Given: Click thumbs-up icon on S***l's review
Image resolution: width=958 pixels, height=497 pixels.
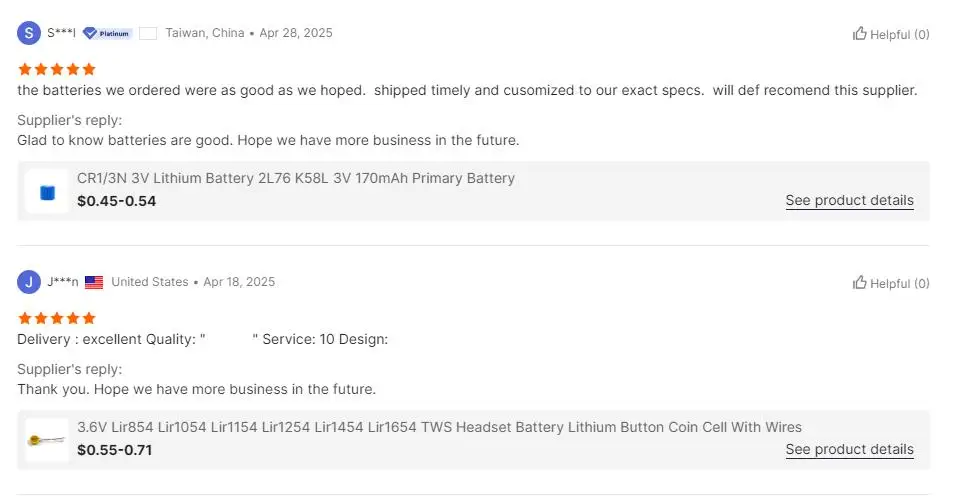Looking at the screenshot, I should 859,34.
